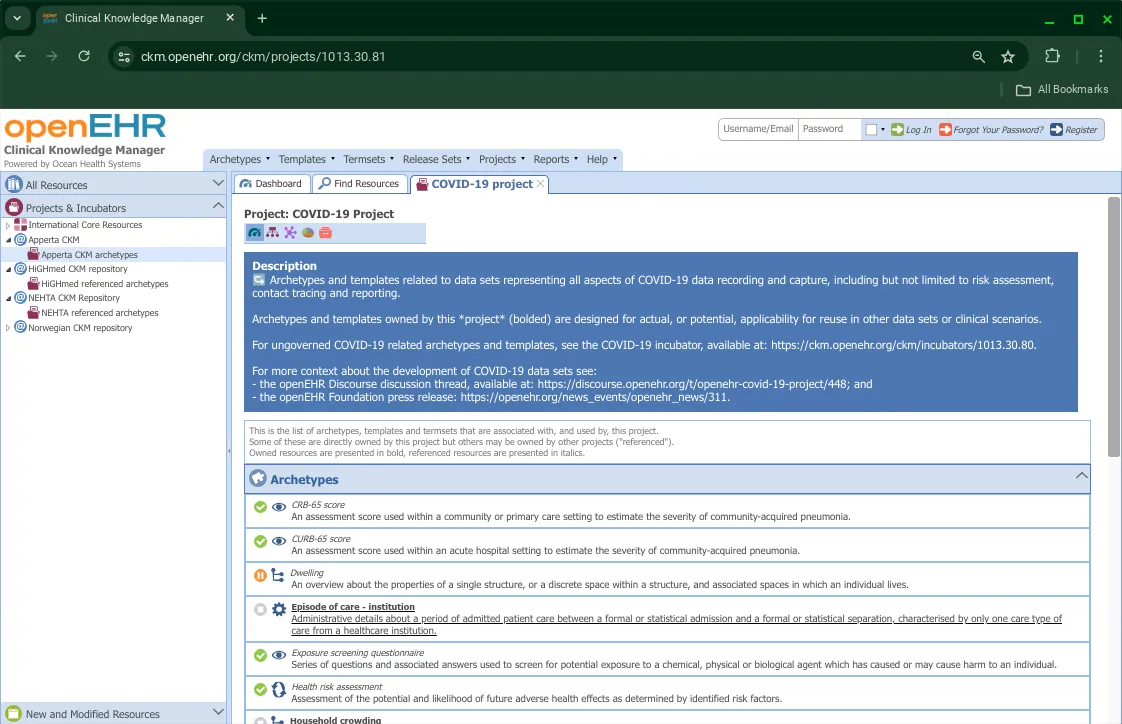Collapse the Archetypes section with the chevron
Image resolution: width=1122 pixels, height=724 pixels.
point(1081,477)
